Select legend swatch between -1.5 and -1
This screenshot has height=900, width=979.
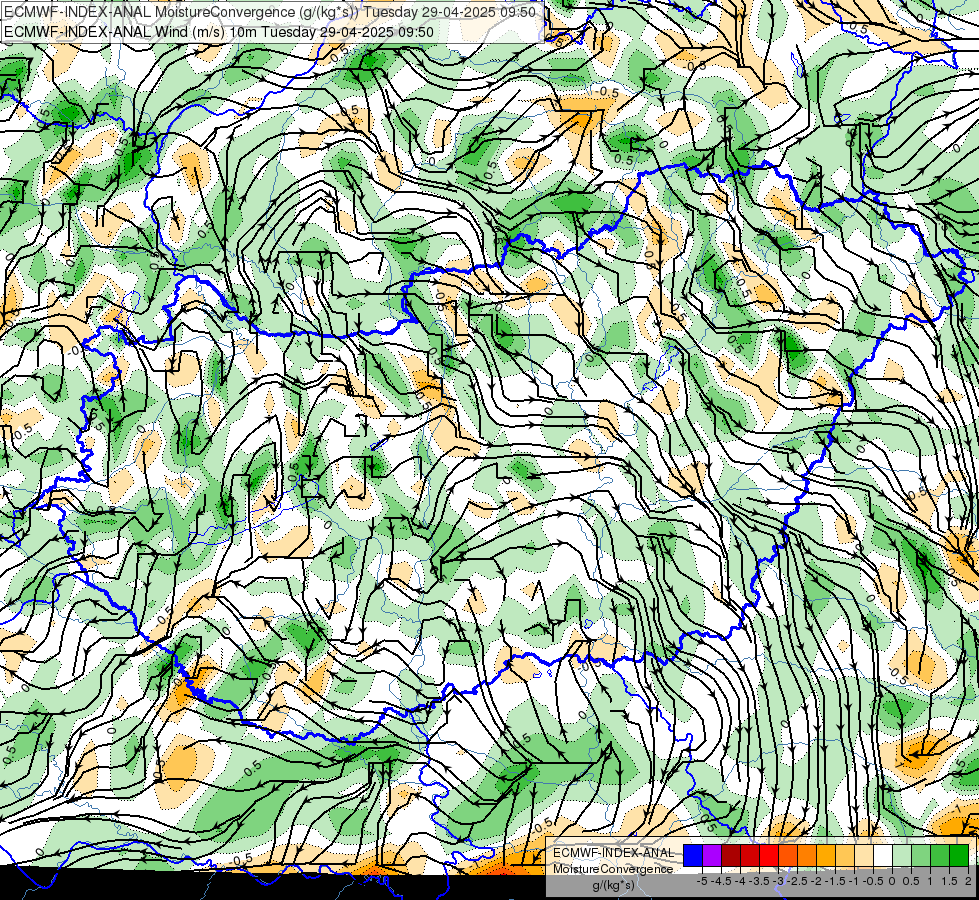point(845,856)
